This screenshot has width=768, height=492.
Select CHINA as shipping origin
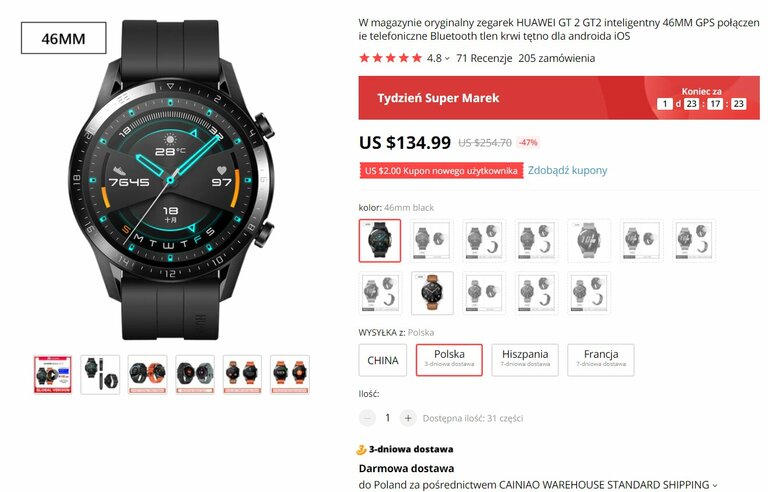pyautogui.click(x=383, y=360)
